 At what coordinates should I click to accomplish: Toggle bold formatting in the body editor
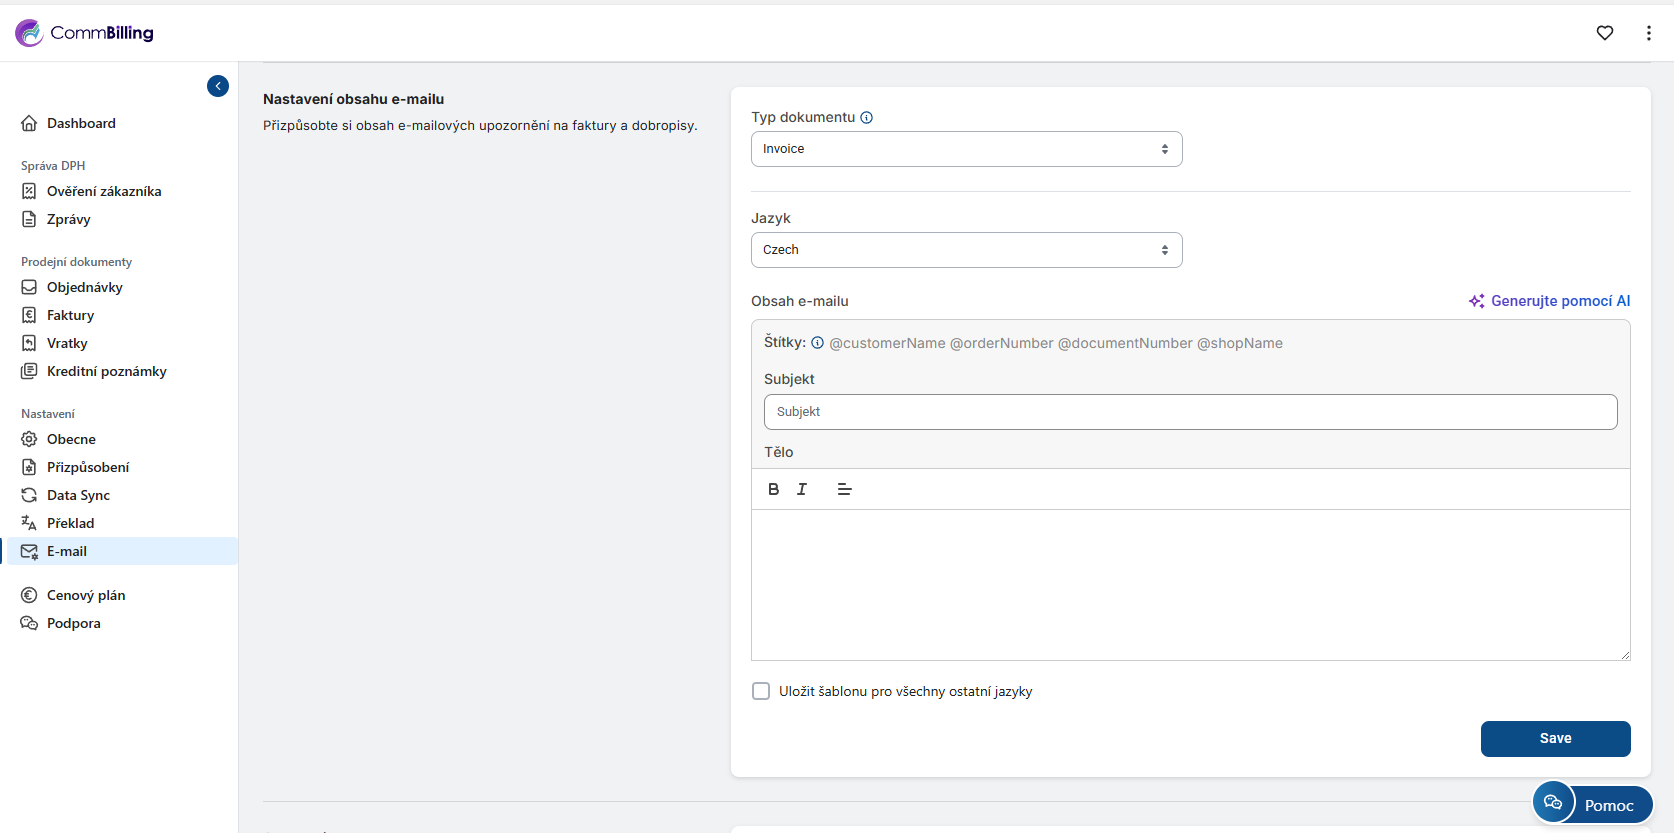pos(773,489)
